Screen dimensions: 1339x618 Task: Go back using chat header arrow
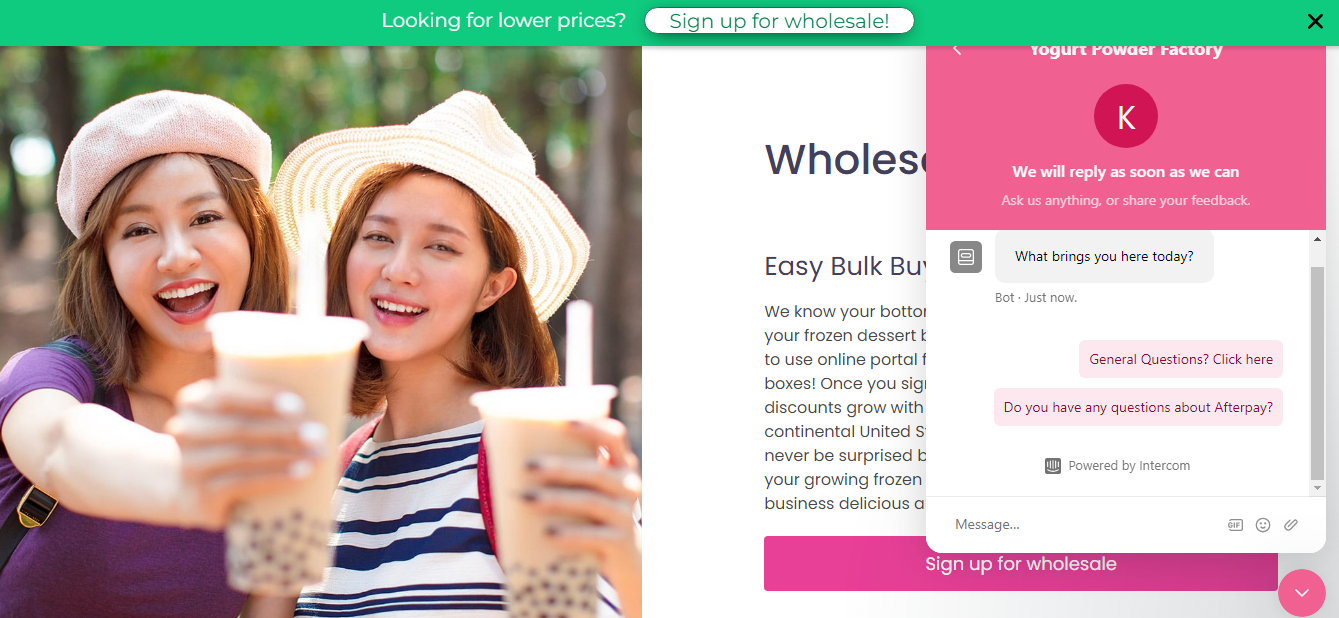957,50
